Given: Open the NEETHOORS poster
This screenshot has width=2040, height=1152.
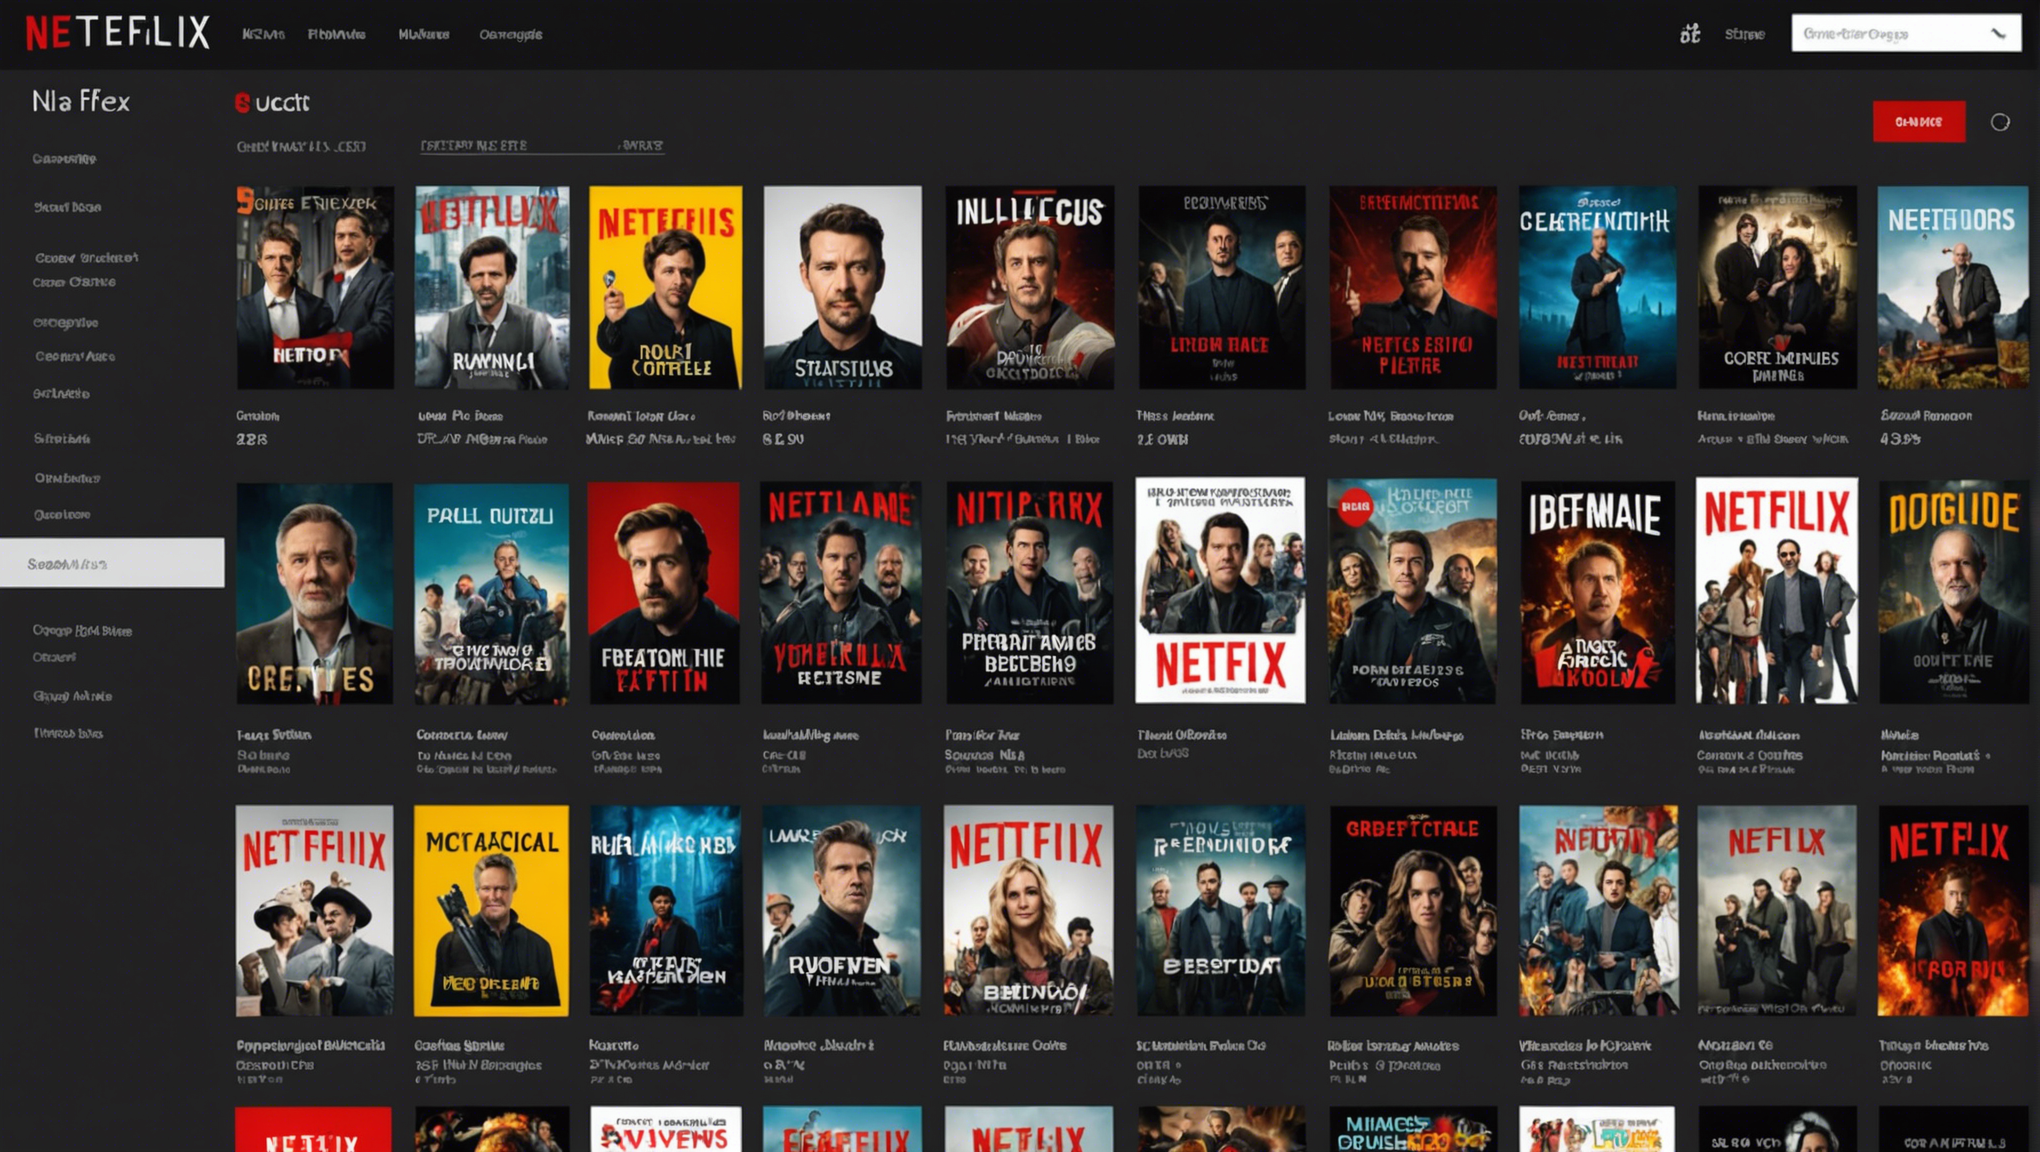Looking at the screenshot, I should [x=1953, y=287].
